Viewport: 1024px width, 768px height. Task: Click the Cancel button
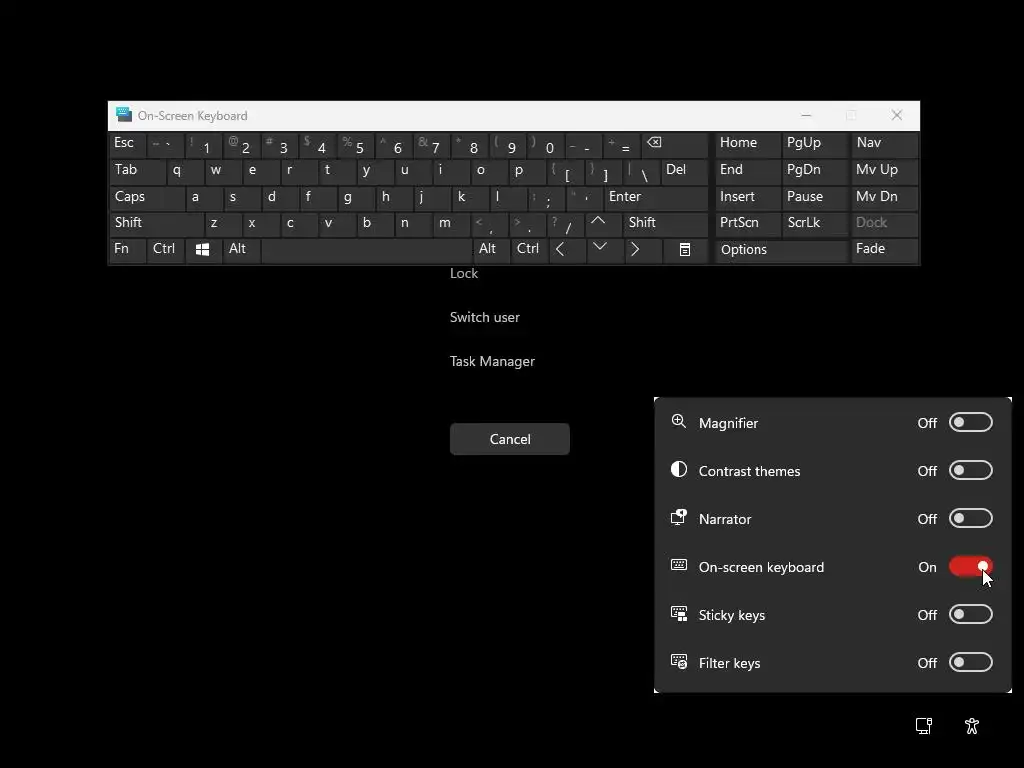(509, 439)
